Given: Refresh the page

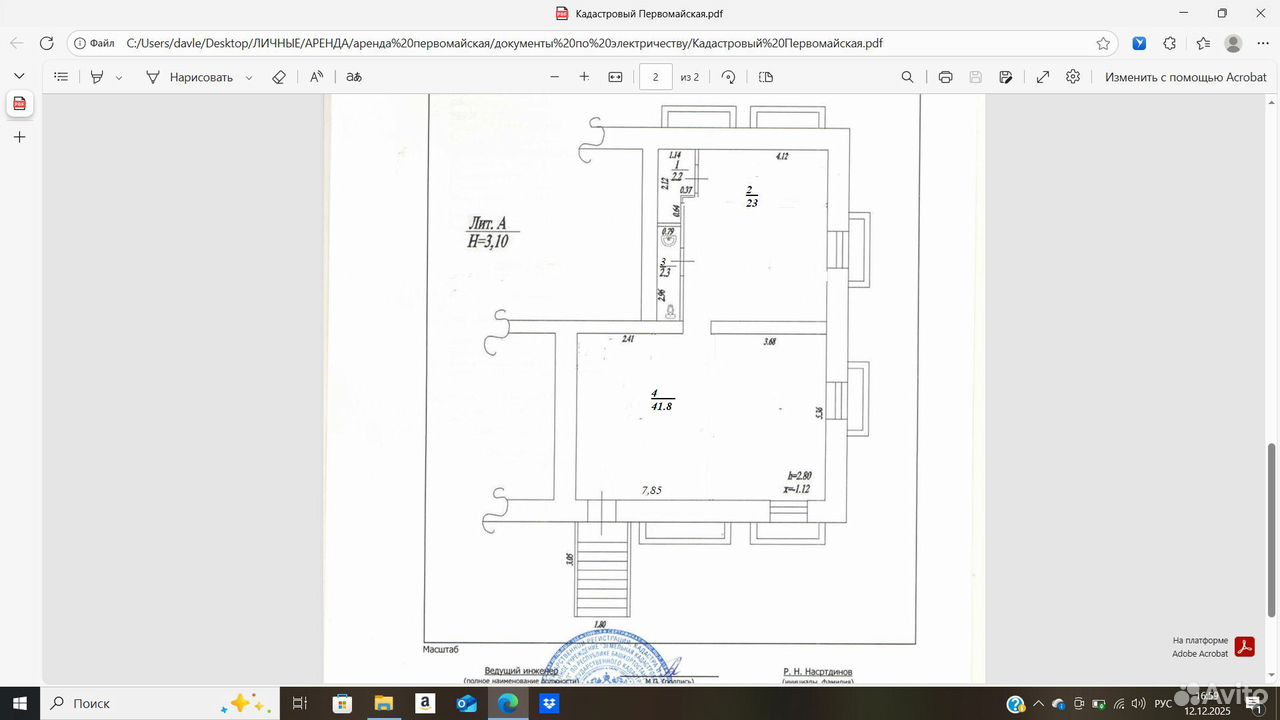Looking at the screenshot, I should (x=46, y=43).
